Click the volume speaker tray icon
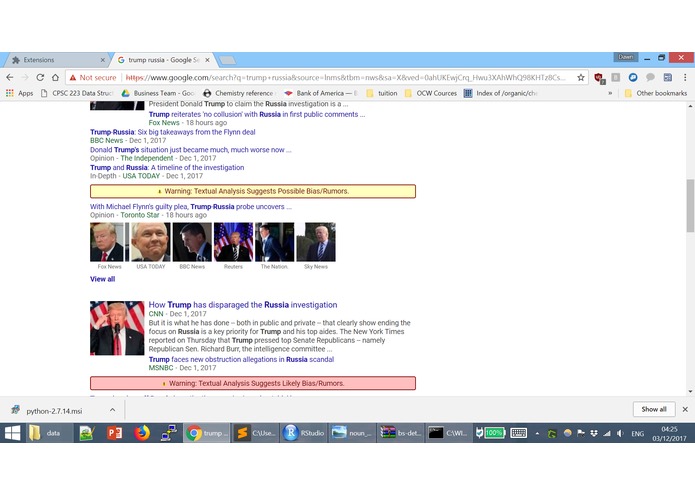Image resolution: width=695 pixels, height=494 pixels. tap(620, 433)
